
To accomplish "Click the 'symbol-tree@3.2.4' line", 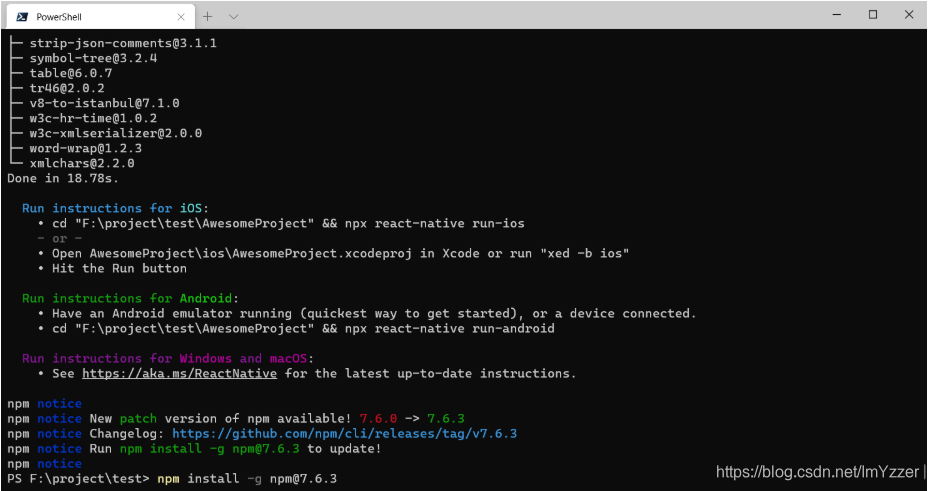I will [93, 58].
